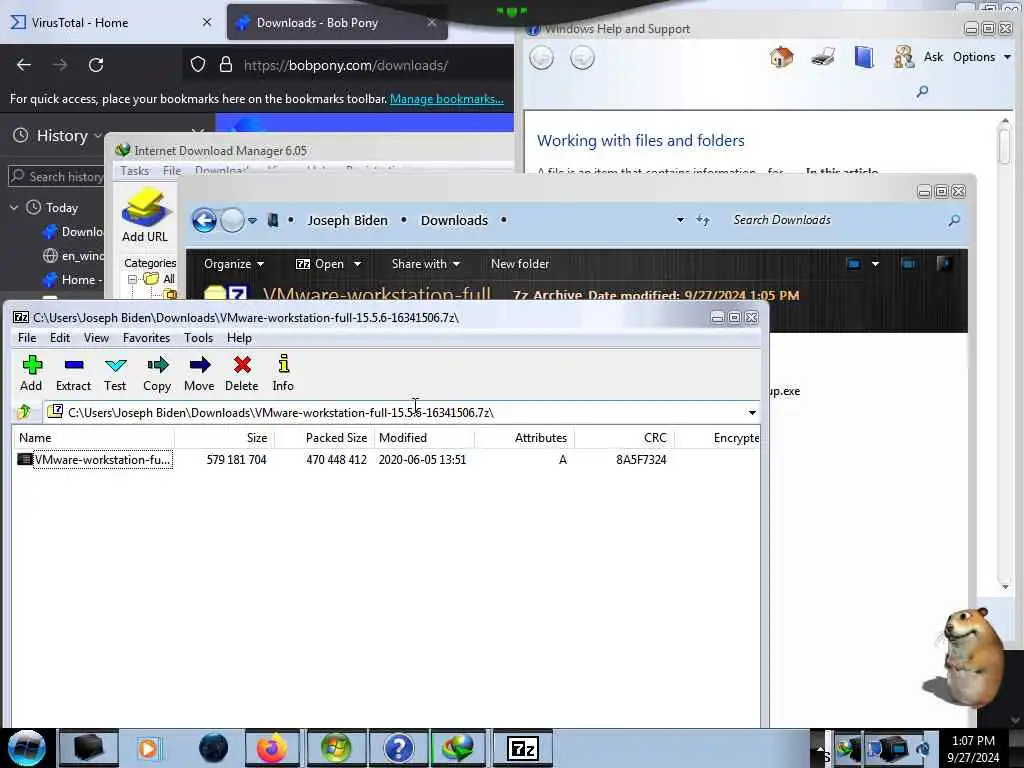Sort by the Modified column header
Screen dimensions: 1024x768
pos(424,438)
